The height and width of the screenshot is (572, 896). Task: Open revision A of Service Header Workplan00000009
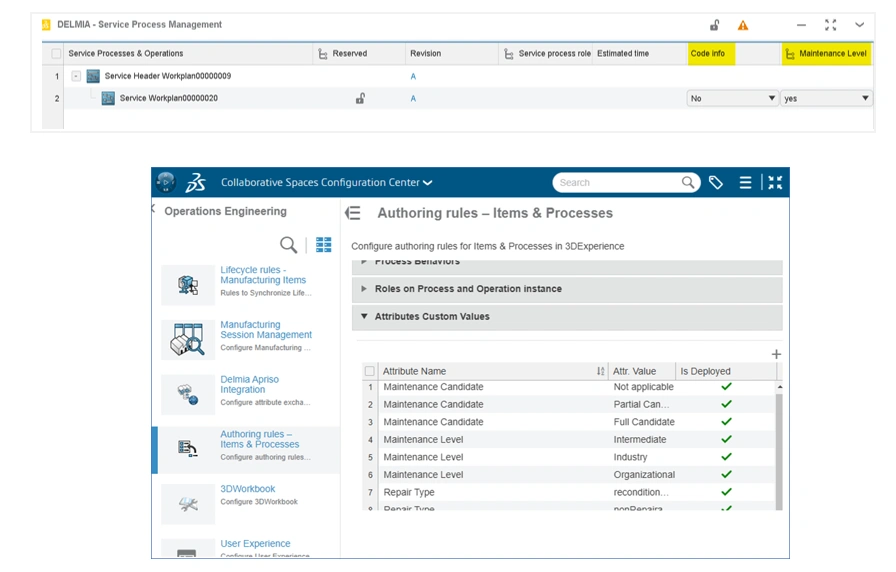point(413,77)
